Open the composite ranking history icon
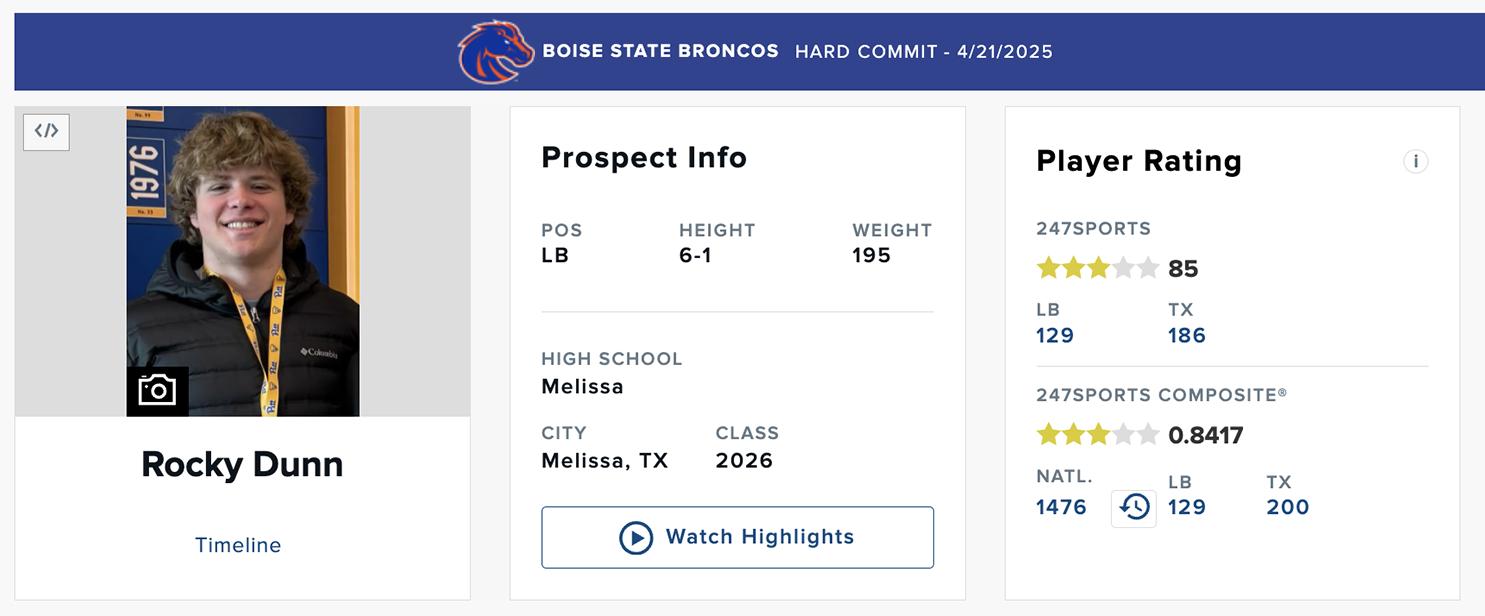1485x616 pixels. pyautogui.click(x=1134, y=508)
